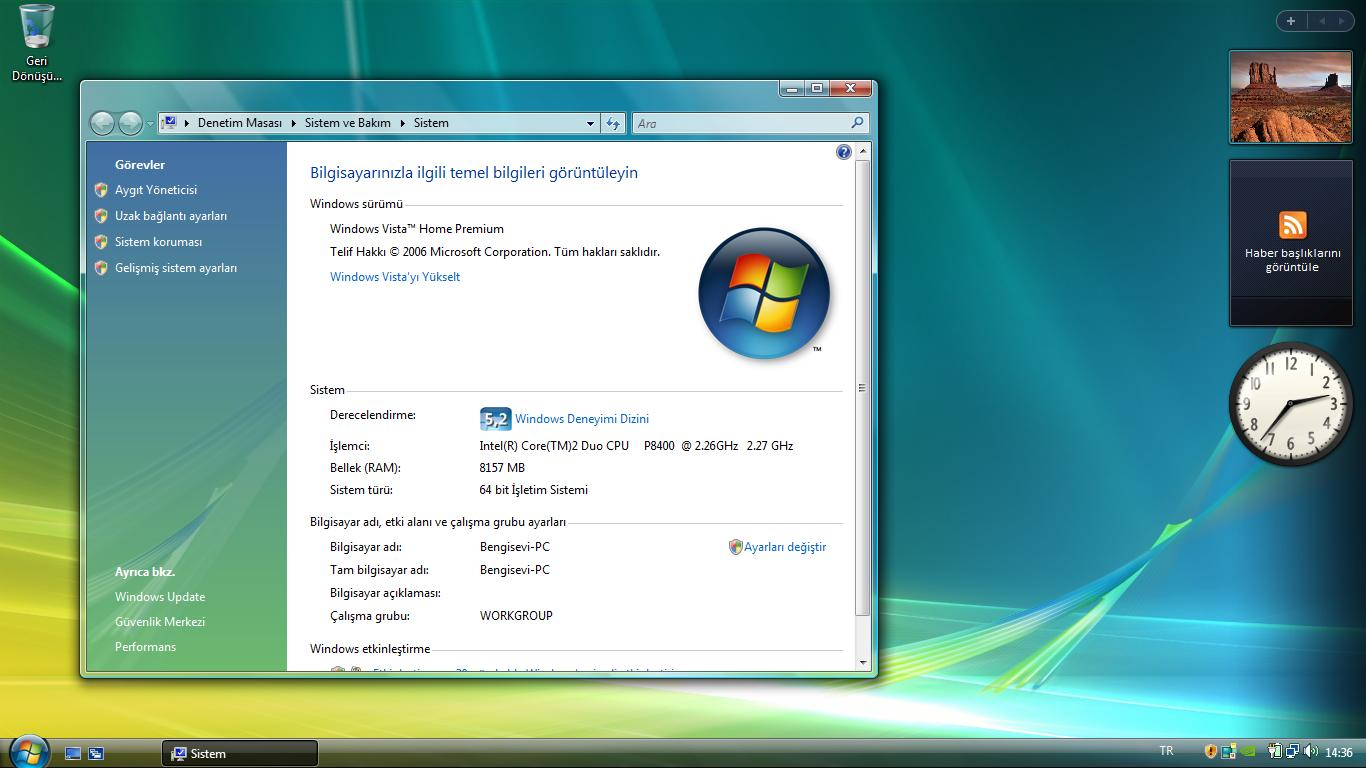The image size is (1366, 768).
Task: Maximize the Sistem window
Action: click(817, 88)
